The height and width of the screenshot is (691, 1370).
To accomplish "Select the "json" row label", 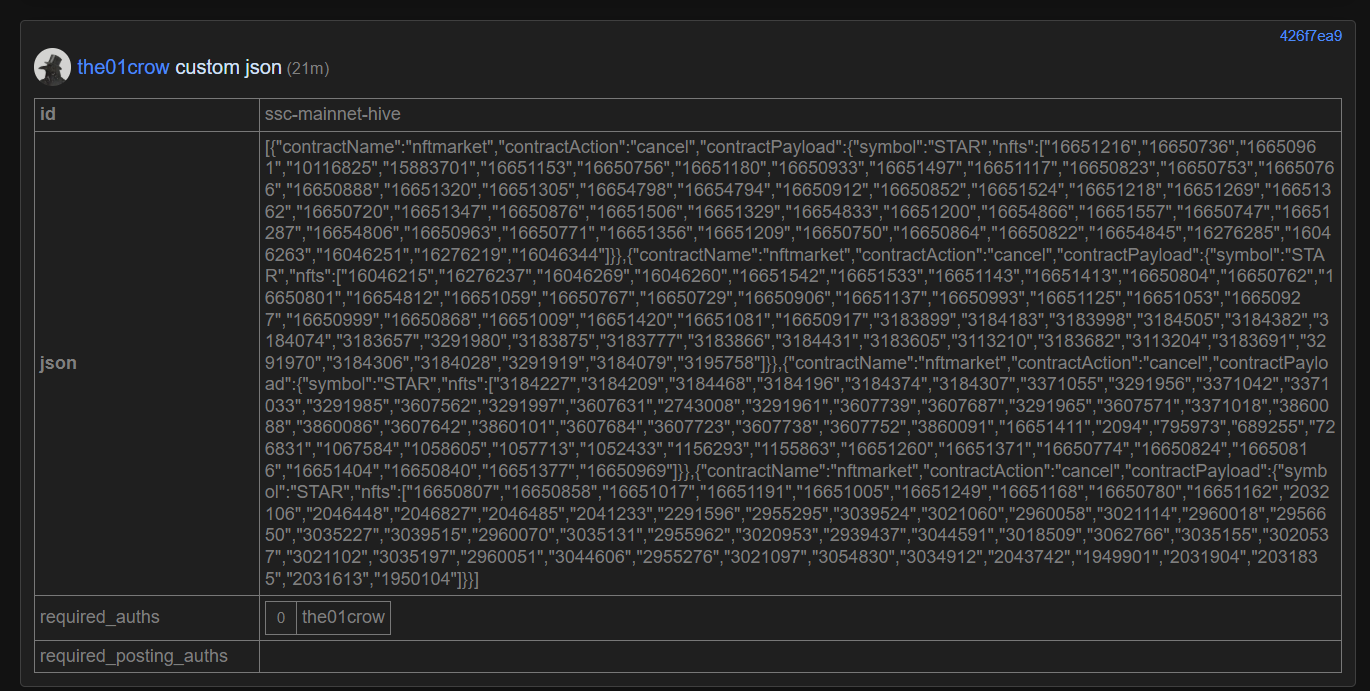I will (58, 363).
